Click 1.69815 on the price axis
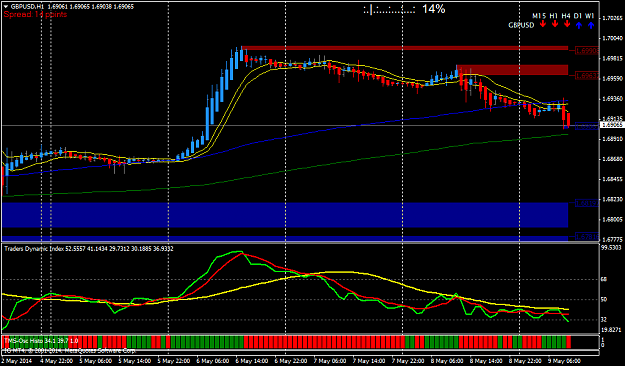The height and width of the screenshot is (366, 625). [x=612, y=58]
